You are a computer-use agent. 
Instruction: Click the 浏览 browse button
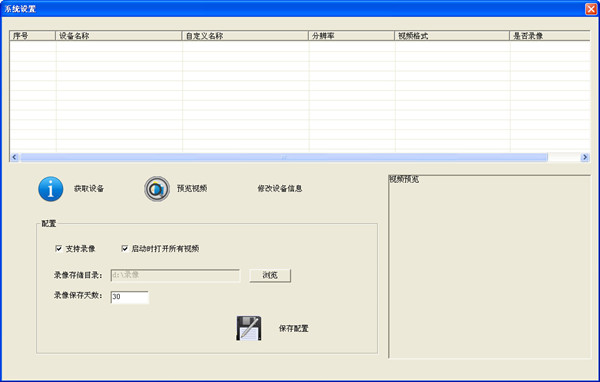(270, 275)
